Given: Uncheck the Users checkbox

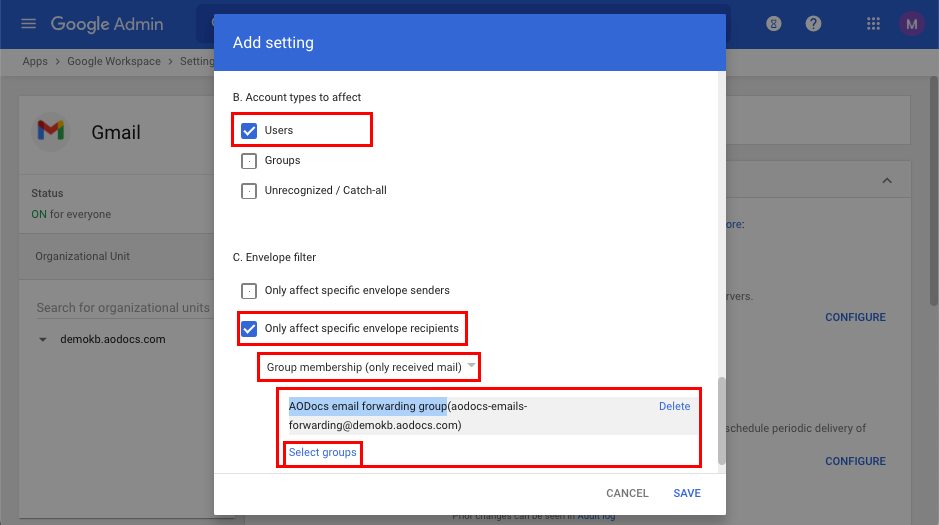Looking at the screenshot, I should 249,131.
